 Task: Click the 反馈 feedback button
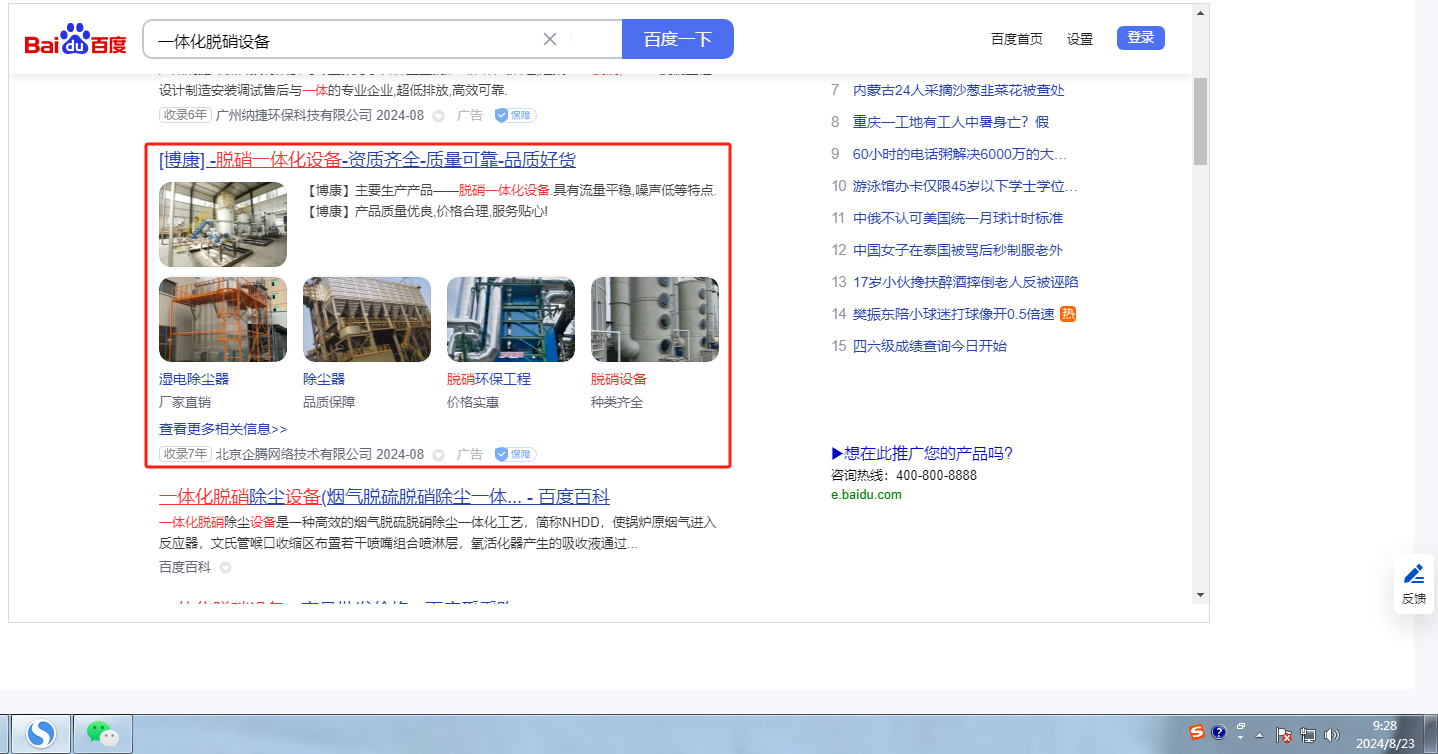[x=1414, y=584]
